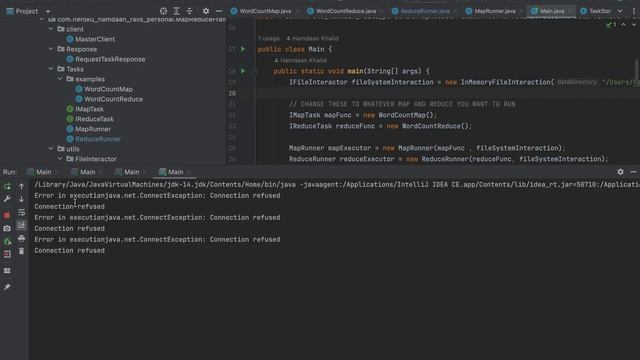Click the editor vertical scrollbar

(636, 69)
